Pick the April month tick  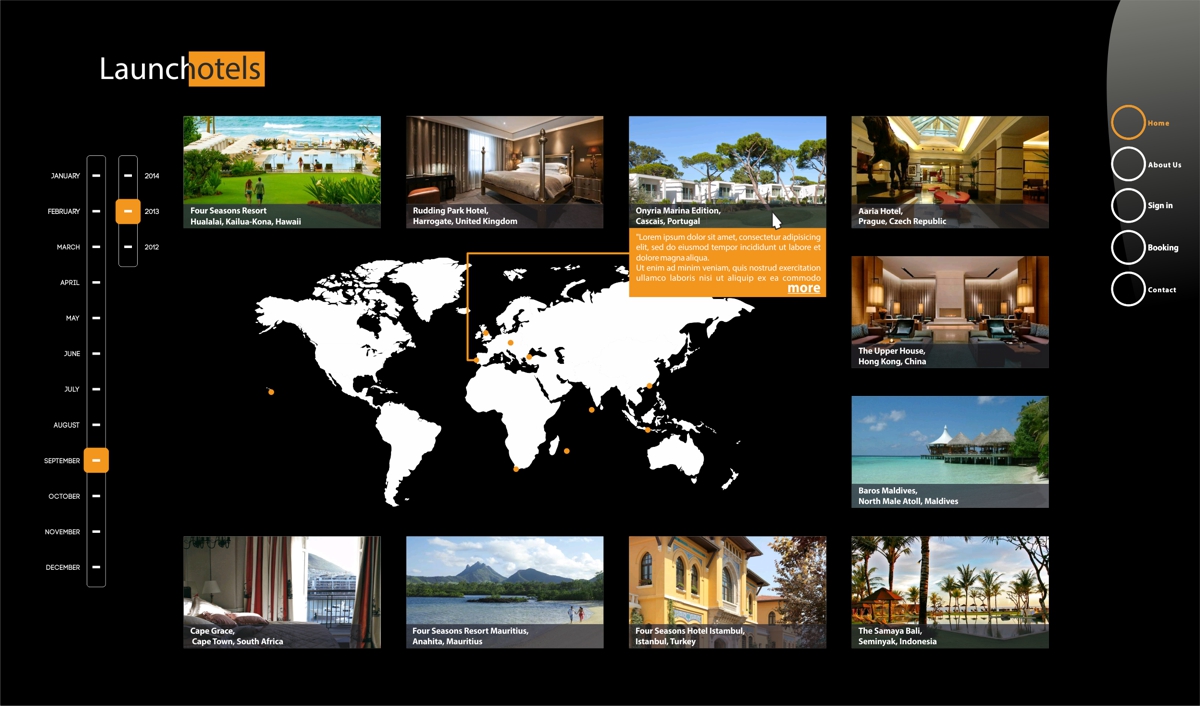(96, 282)
